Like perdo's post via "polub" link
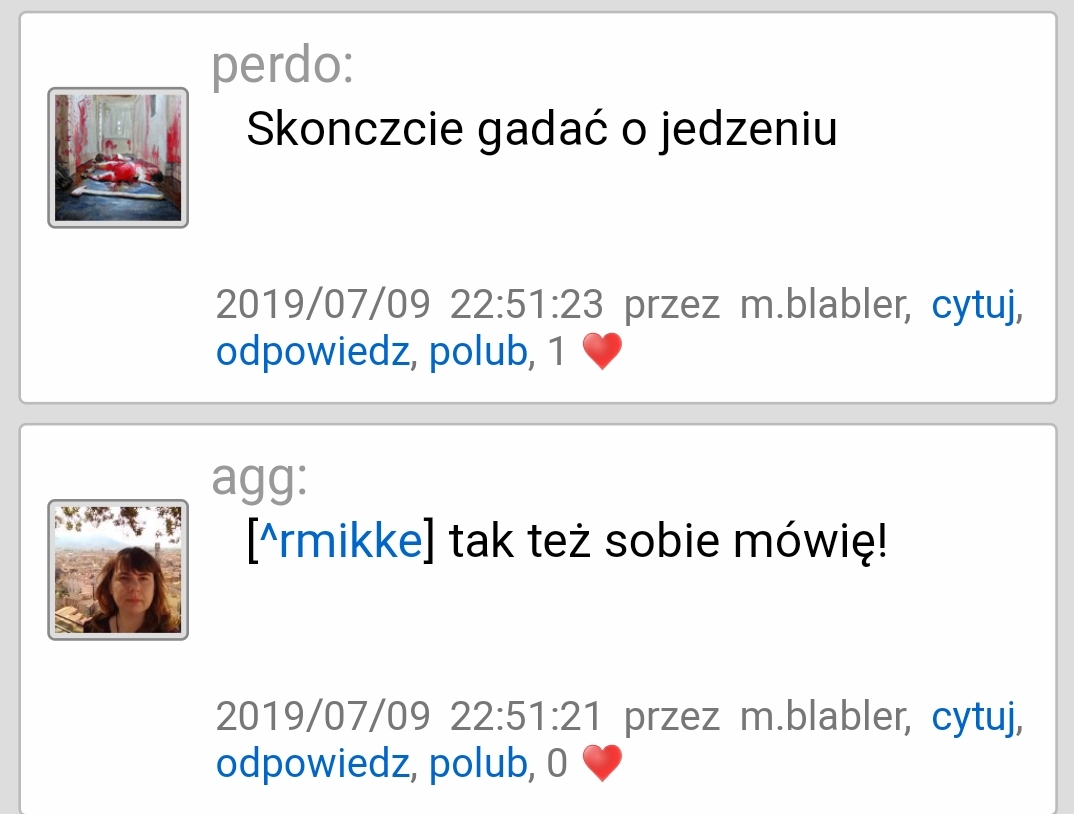Screen dimensions: 1074x814 (x=477, y=352)
